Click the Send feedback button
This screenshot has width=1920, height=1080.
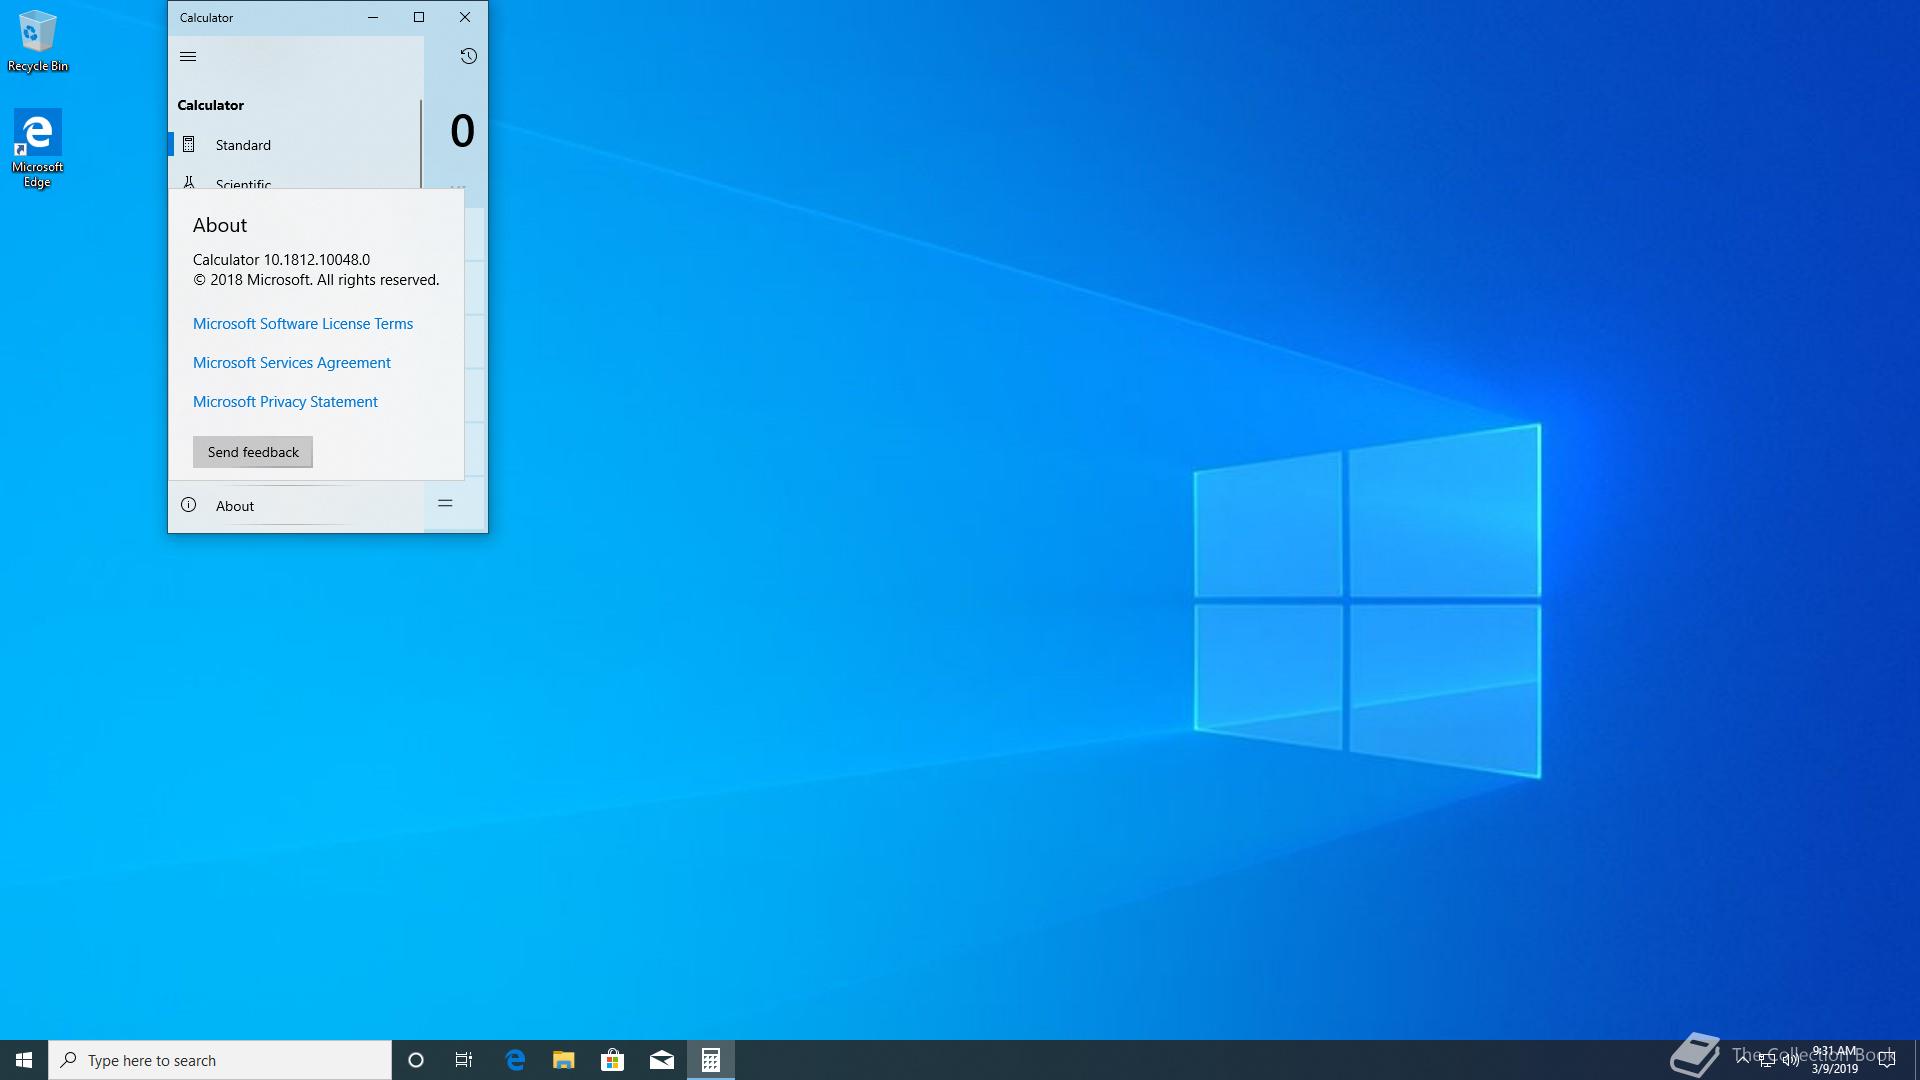coord(253,452)
